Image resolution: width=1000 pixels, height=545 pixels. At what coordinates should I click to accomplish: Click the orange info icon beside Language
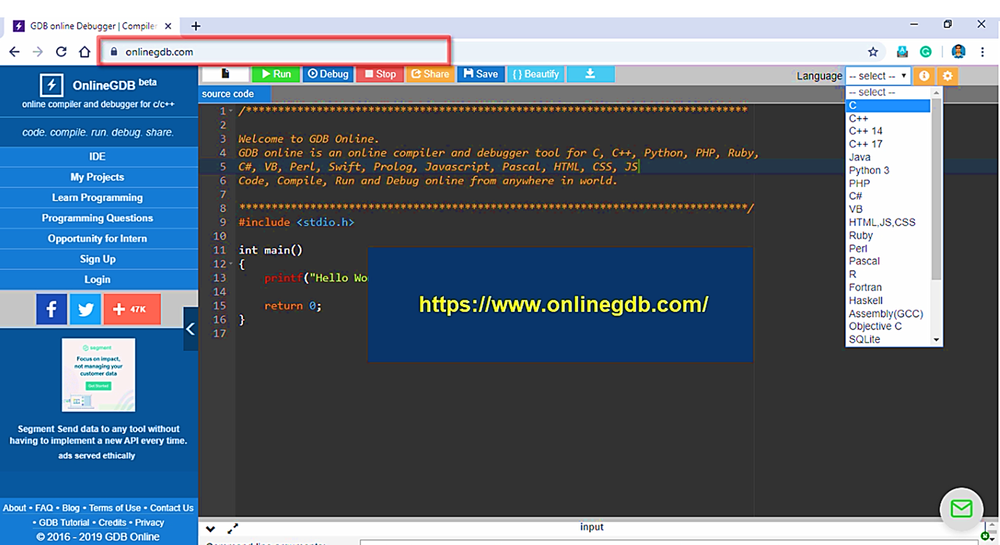(x=924, y=76)
